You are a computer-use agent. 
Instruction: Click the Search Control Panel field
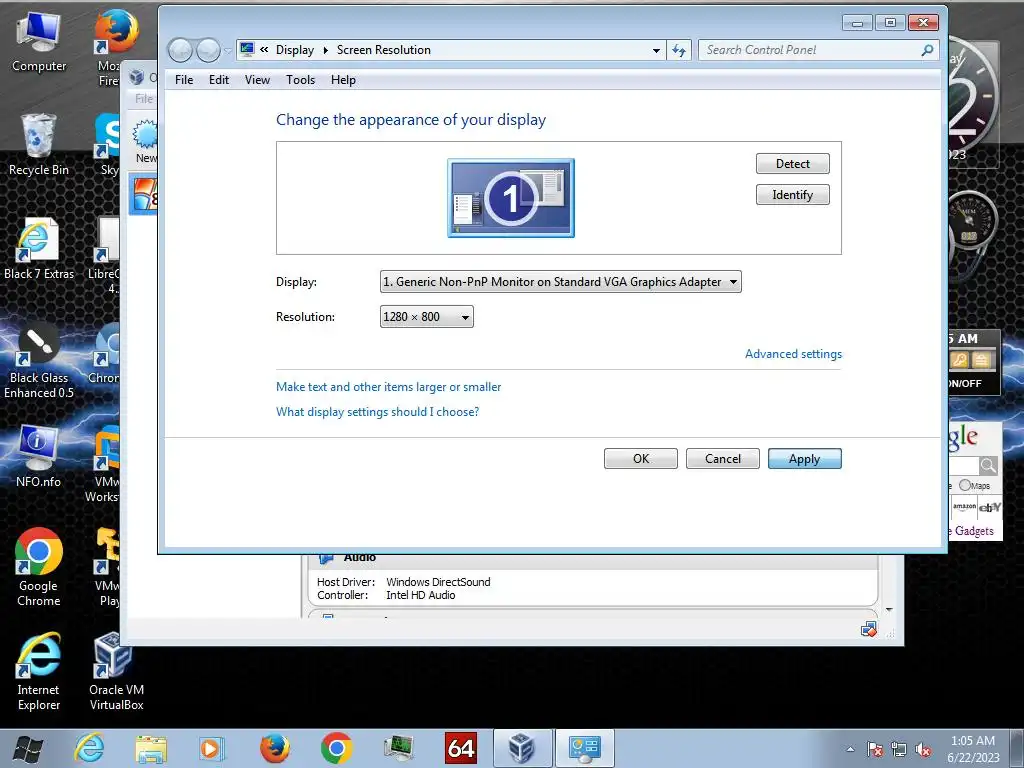(x=810, y=50)
